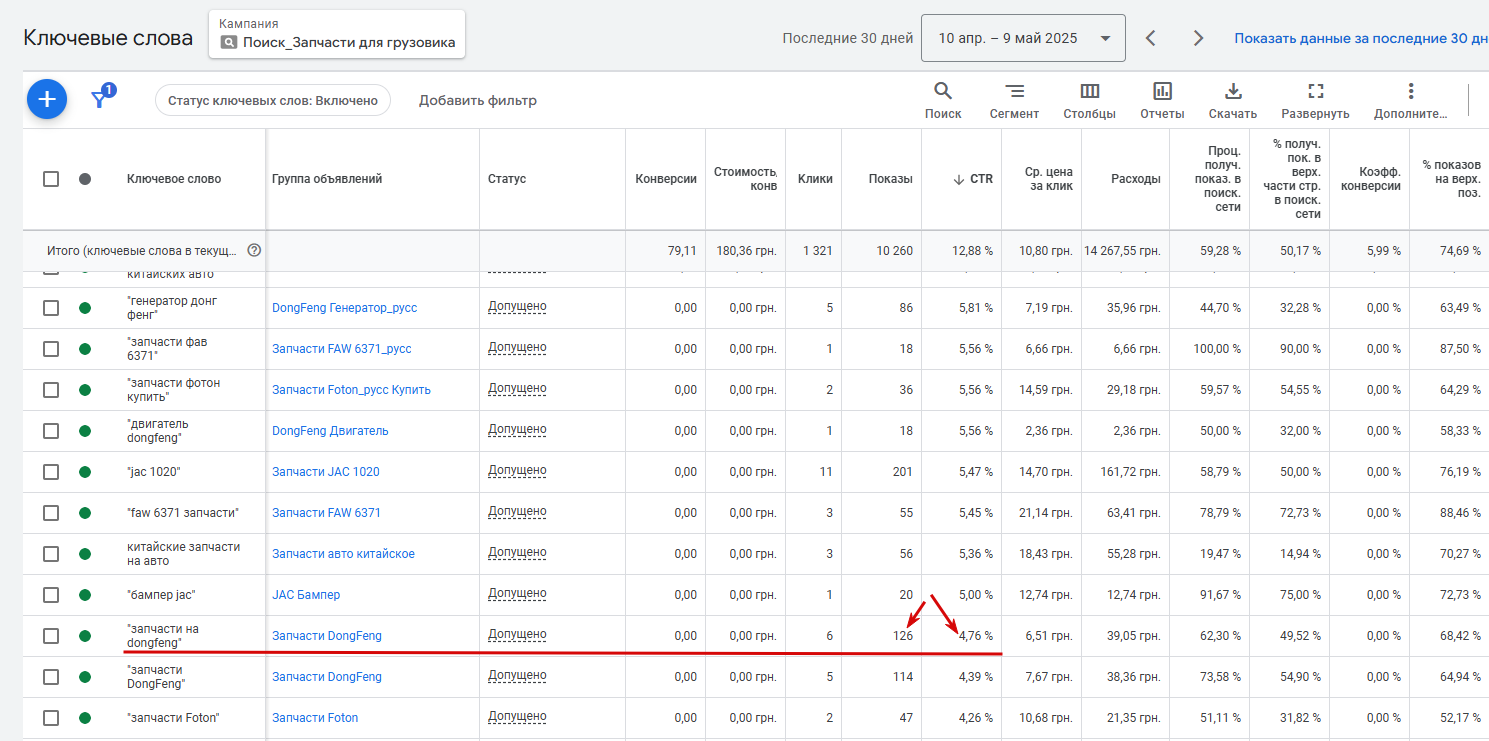Select checkbox for "генератор донг фенг"

[51, 308]
